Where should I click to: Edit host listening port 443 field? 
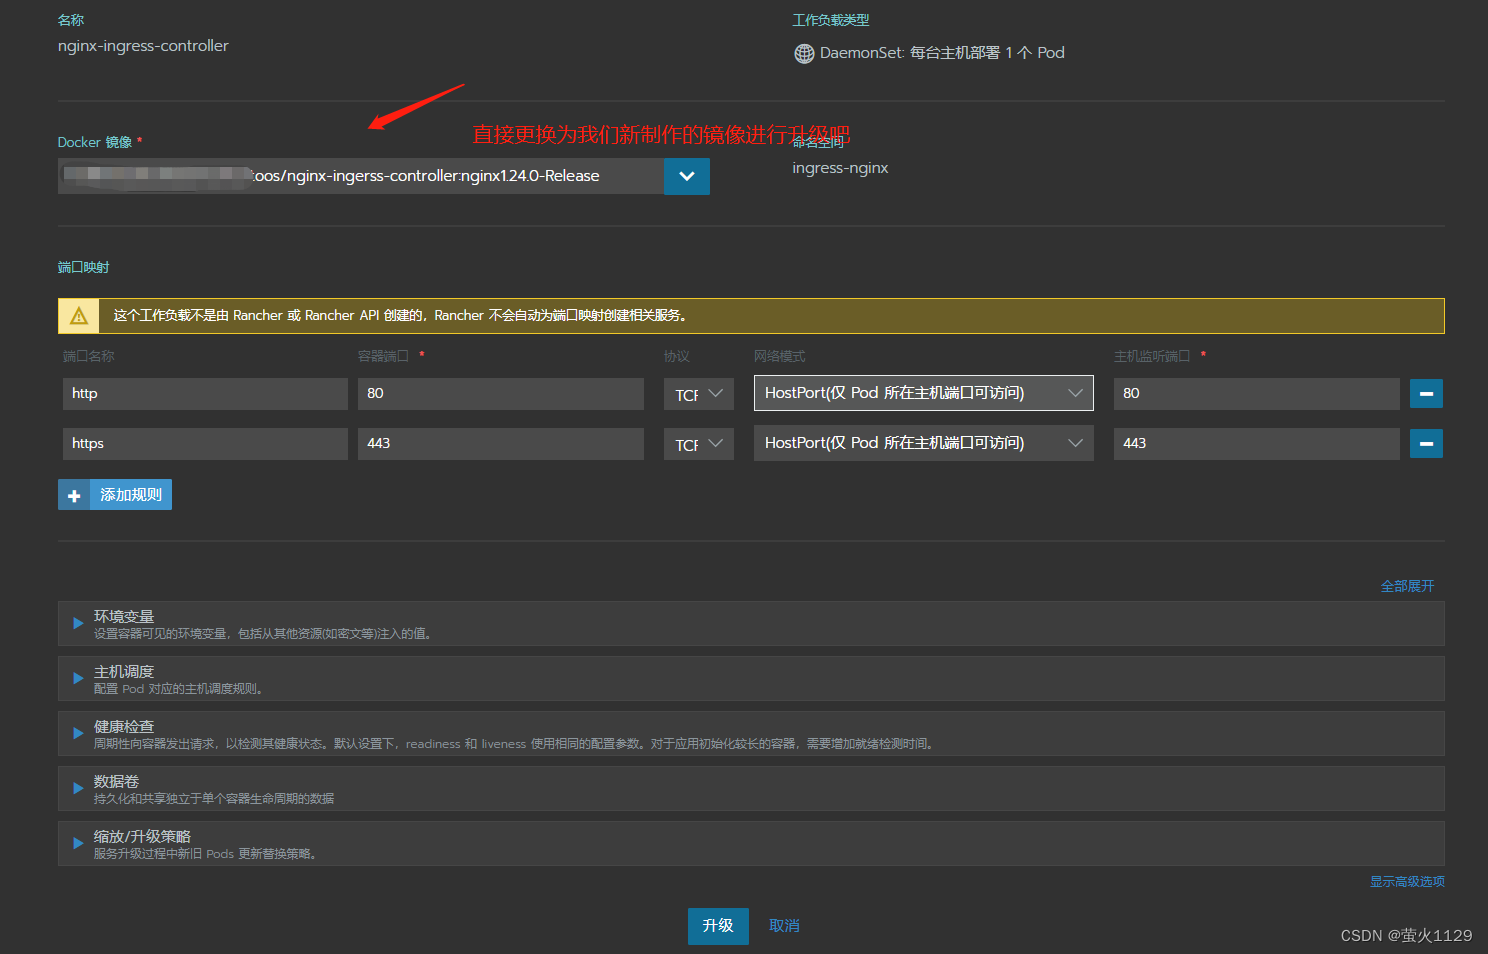coord(1257,444)
